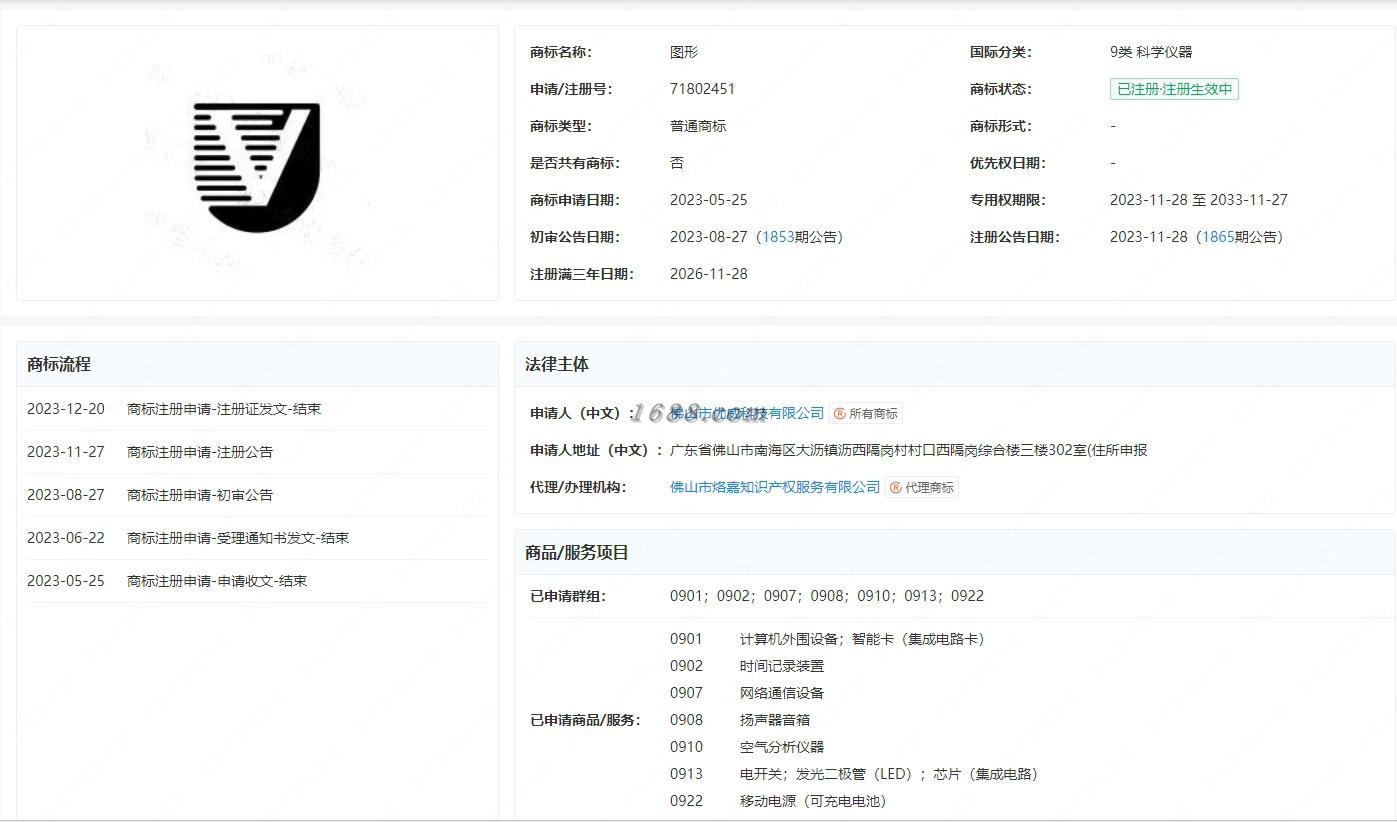Click the group list starting 0901；0902
The height and width of the screenshot is (822, 1397).
(827, 596)
